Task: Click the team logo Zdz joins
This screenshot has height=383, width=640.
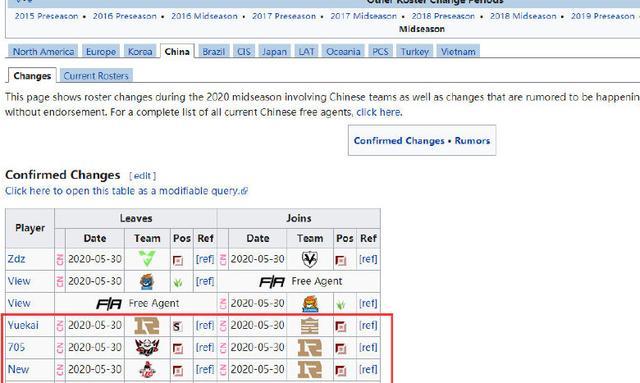Action: 310,259
